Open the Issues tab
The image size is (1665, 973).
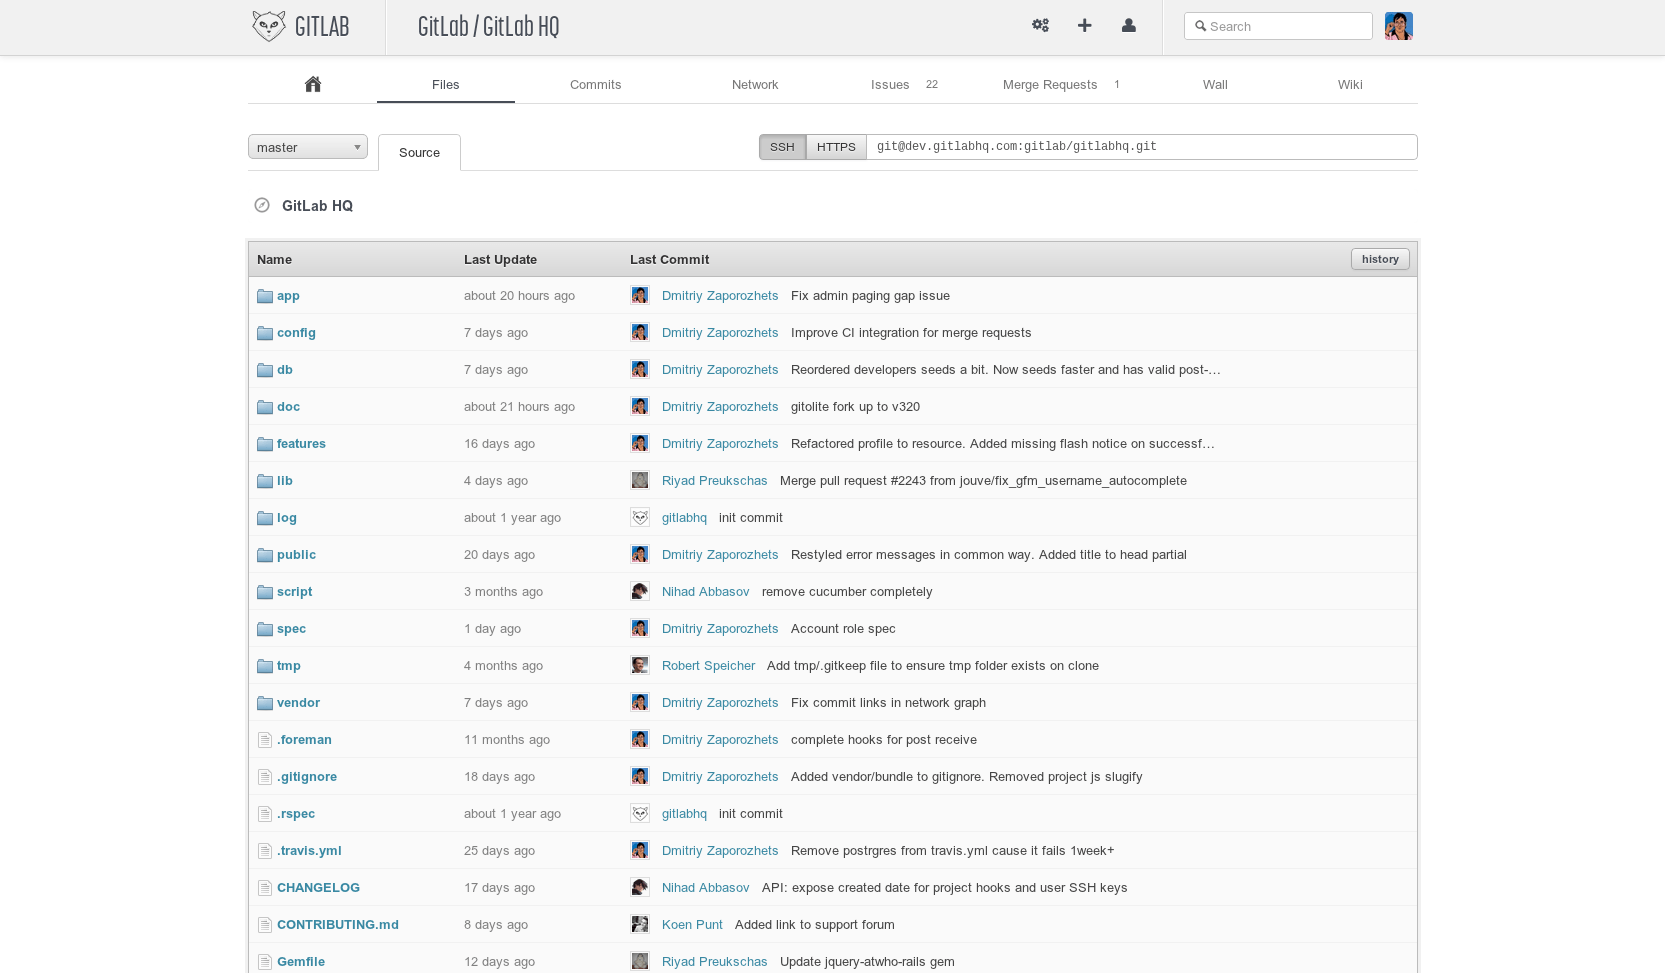click(x=890, y=85)
